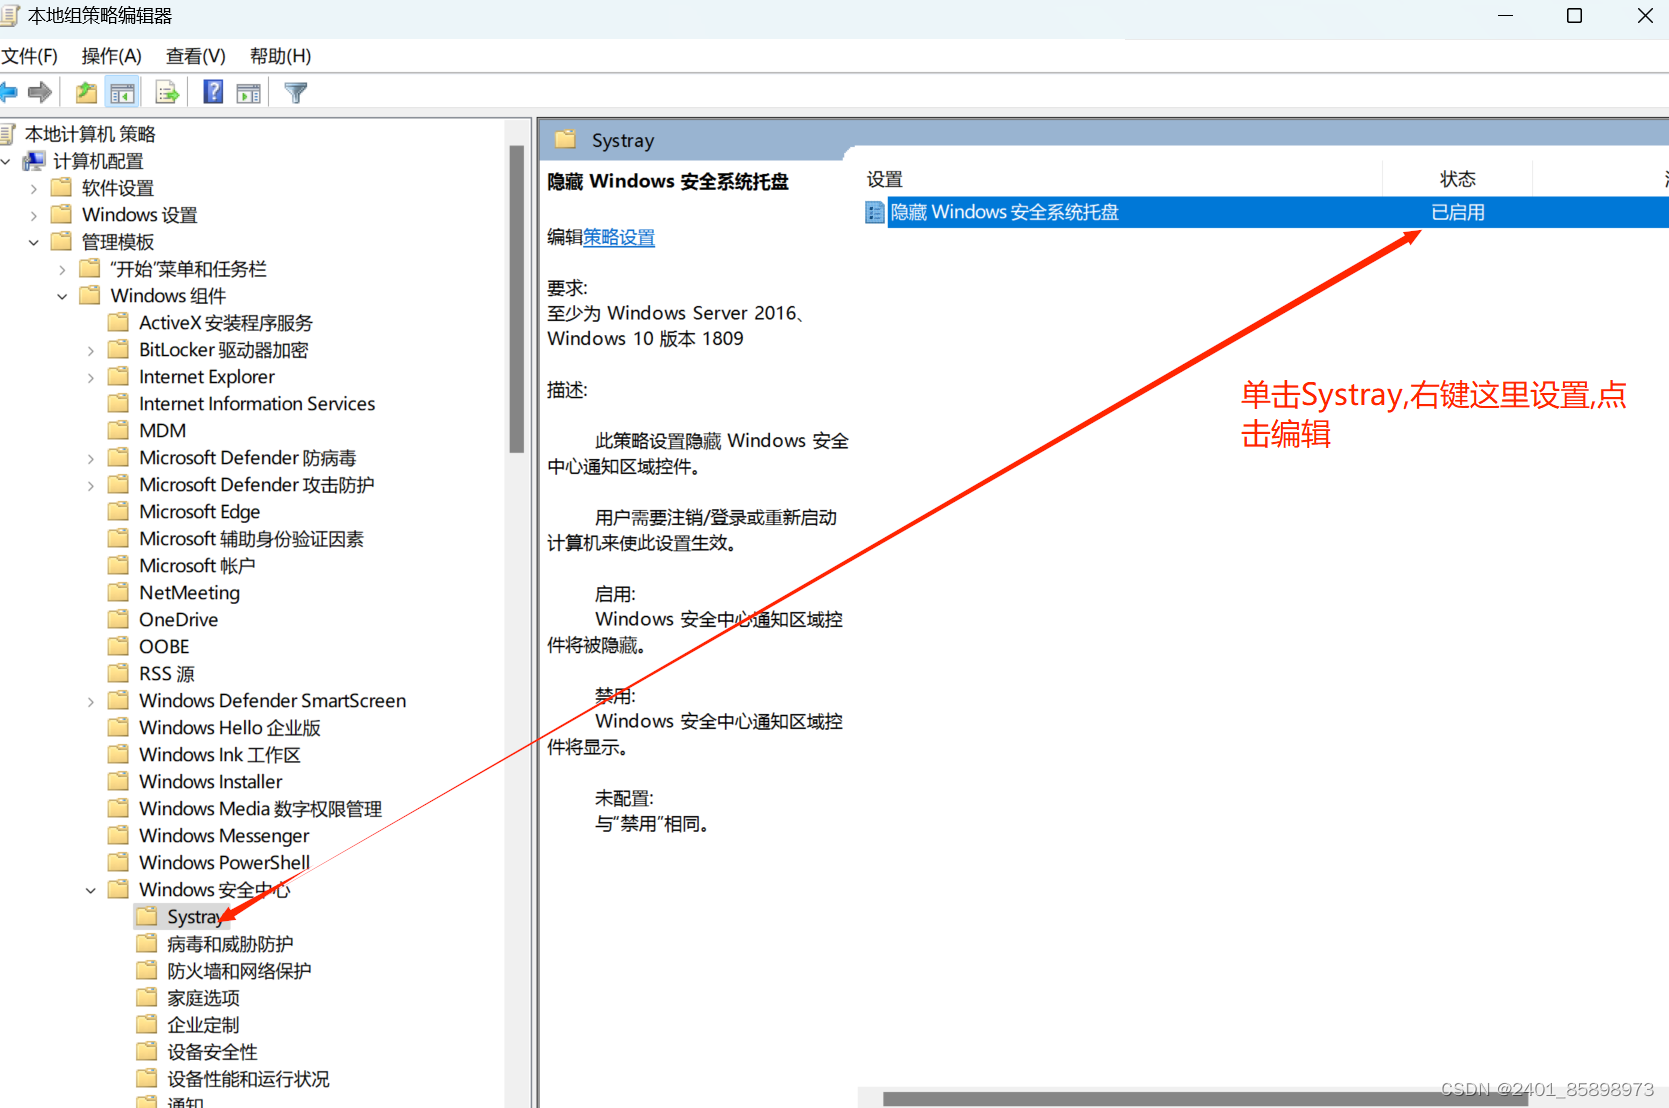This screenshot has height=1108, width=1669.
Task: Sort by the 状态 column header
Action: pyautogui.click(x=1457, y=179)
